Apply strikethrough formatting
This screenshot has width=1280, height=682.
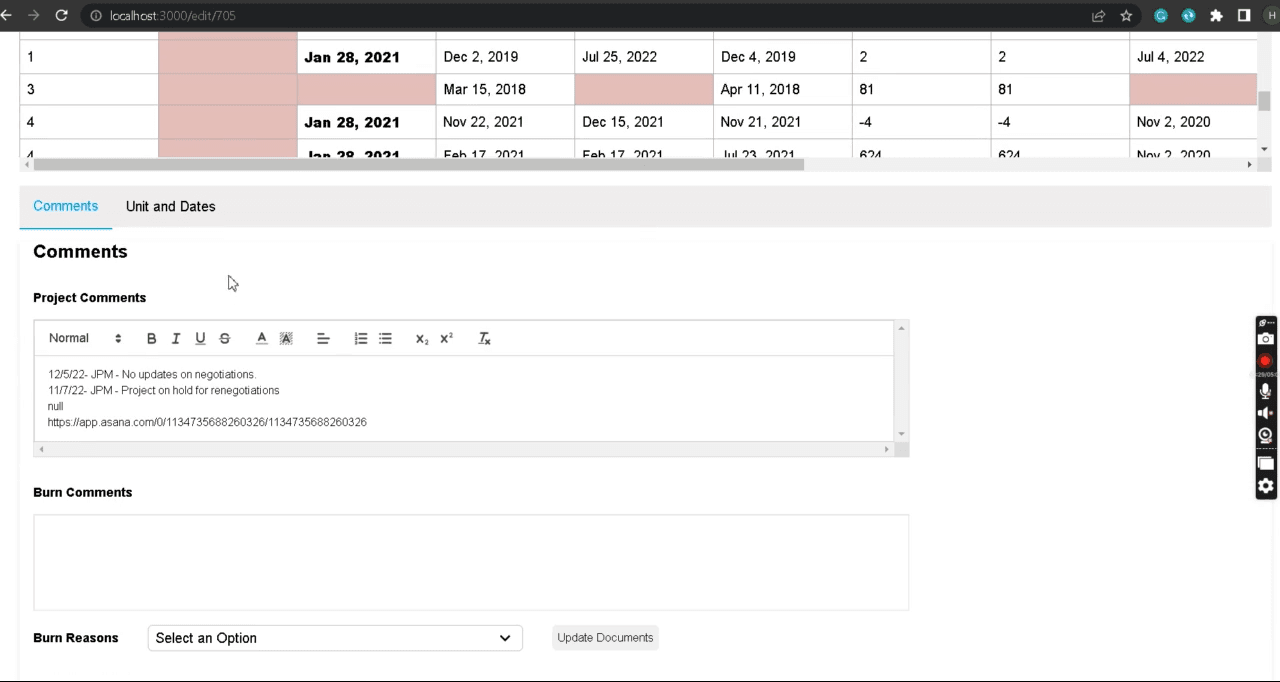[225, 339]
